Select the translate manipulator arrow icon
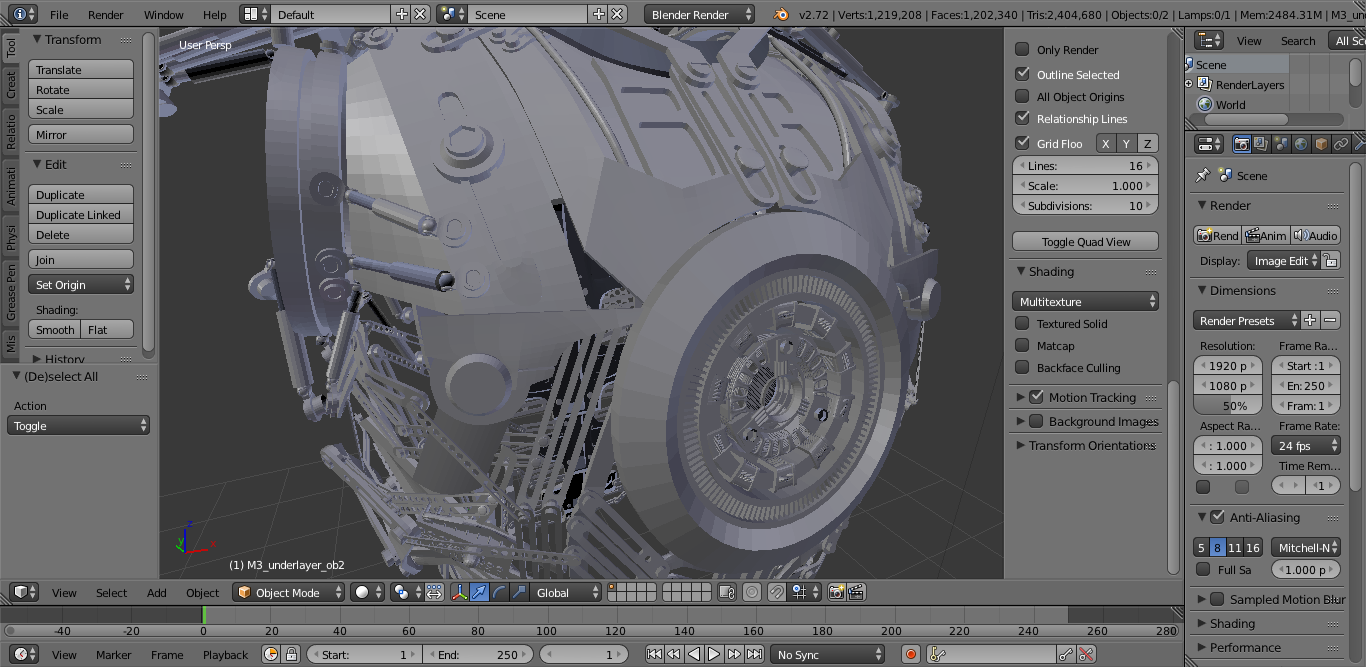The width and height of the screenshot is (1366, 667). coord(479,592)
